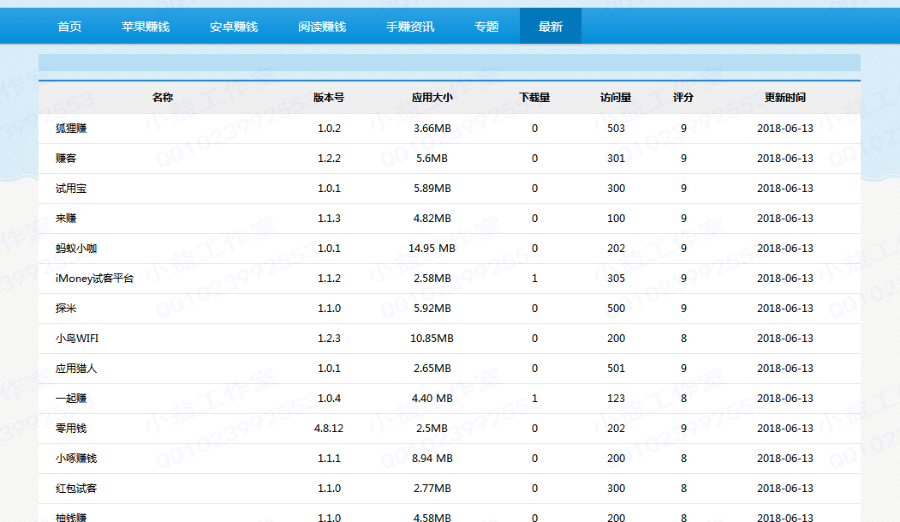Click visit count 501 for 应用猎人
The width and height of the screenshot is (900, 522).
pyautogui.click(x=616, y=368)
